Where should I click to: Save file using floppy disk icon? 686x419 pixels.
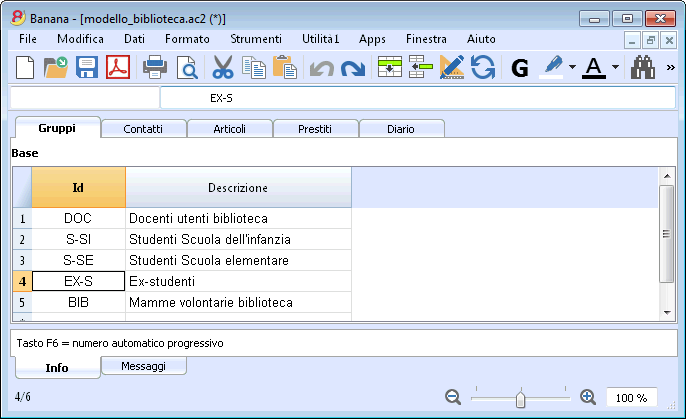click(x=87, y=68)
